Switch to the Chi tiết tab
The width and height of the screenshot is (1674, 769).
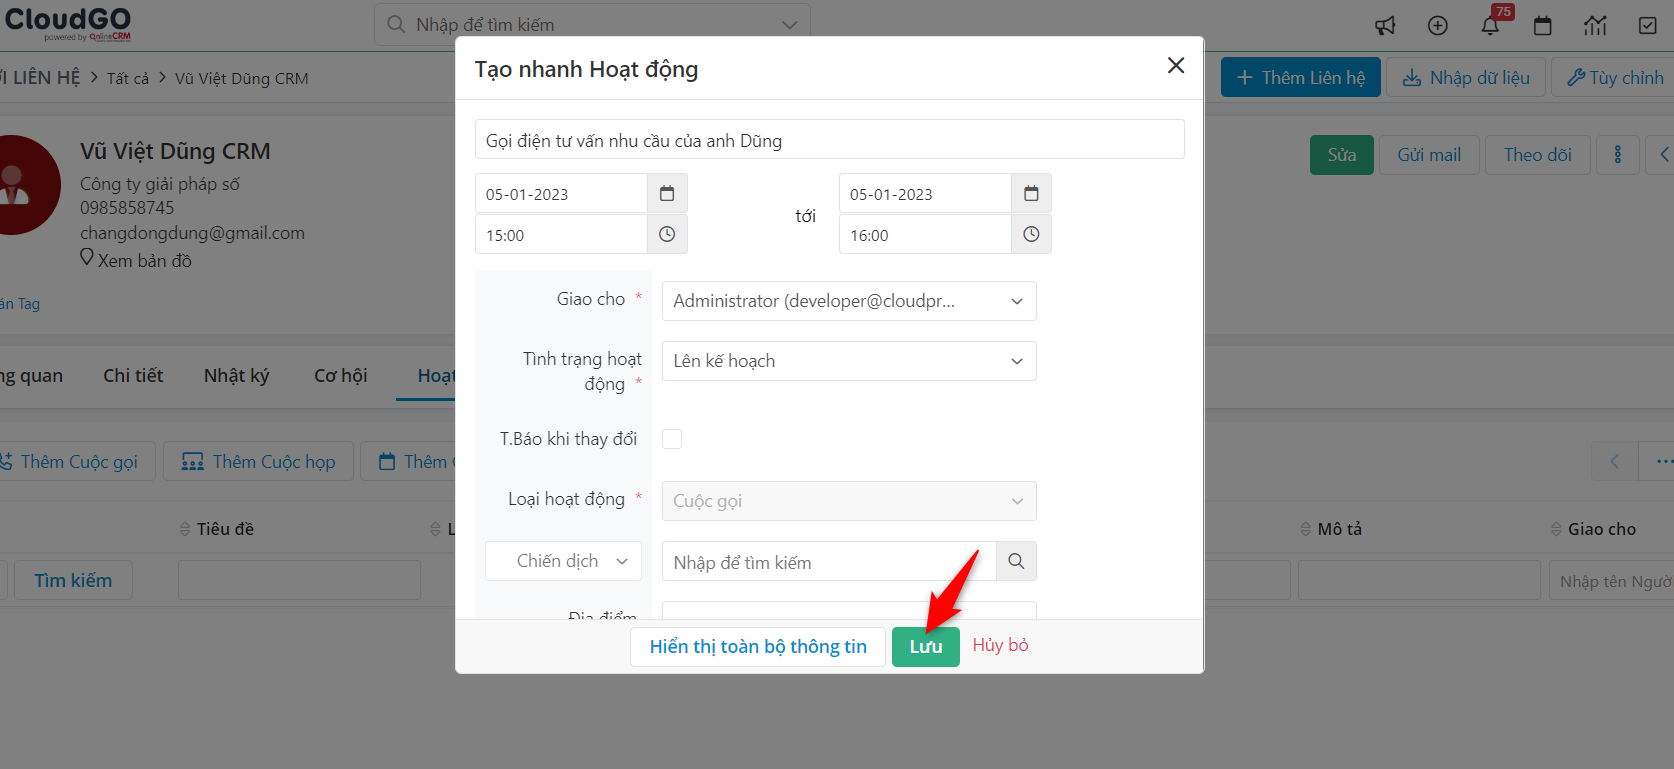pyautogui.click(x=133, y=375)
